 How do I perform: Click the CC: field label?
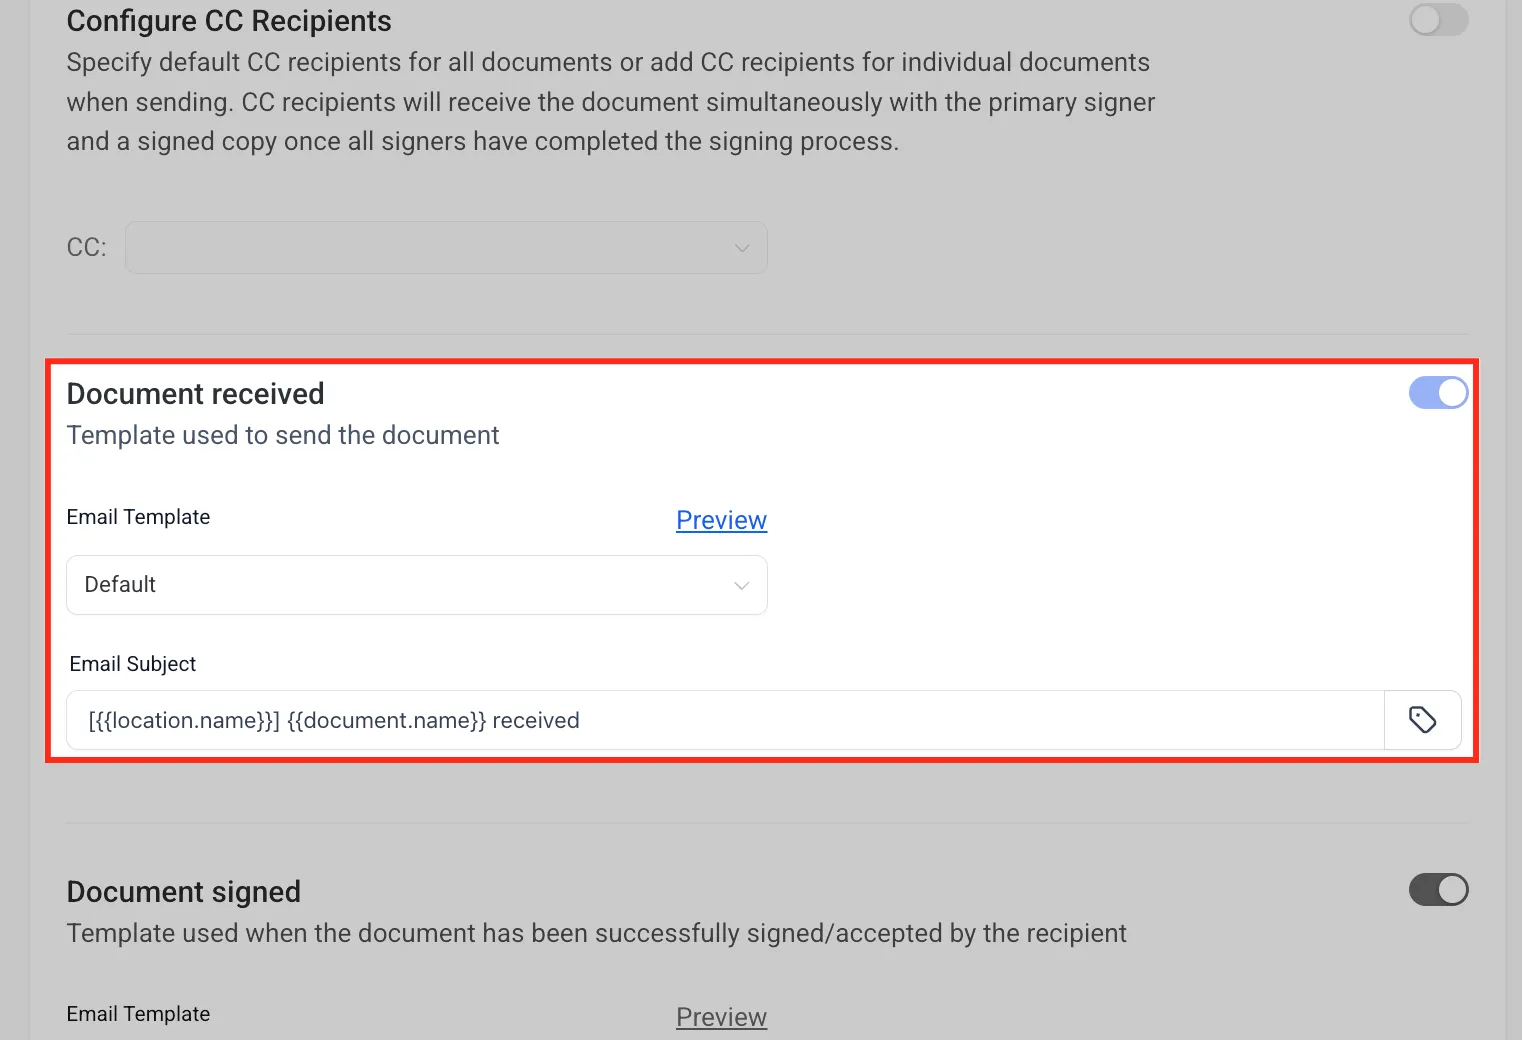point(86,247)
